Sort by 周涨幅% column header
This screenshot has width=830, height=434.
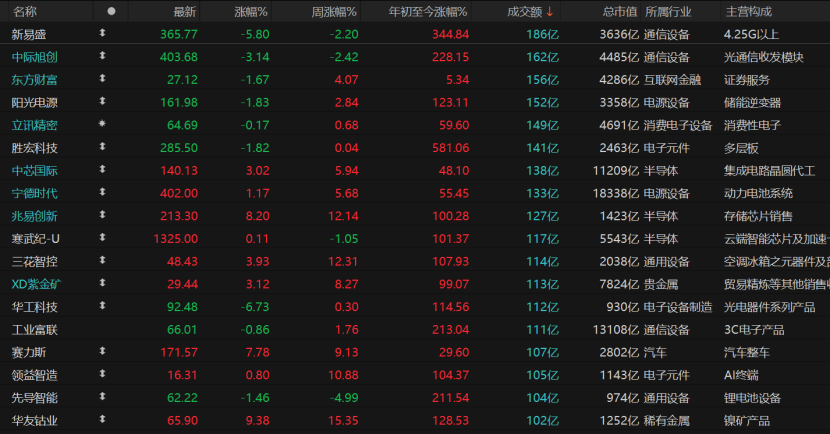coord(333,11)
